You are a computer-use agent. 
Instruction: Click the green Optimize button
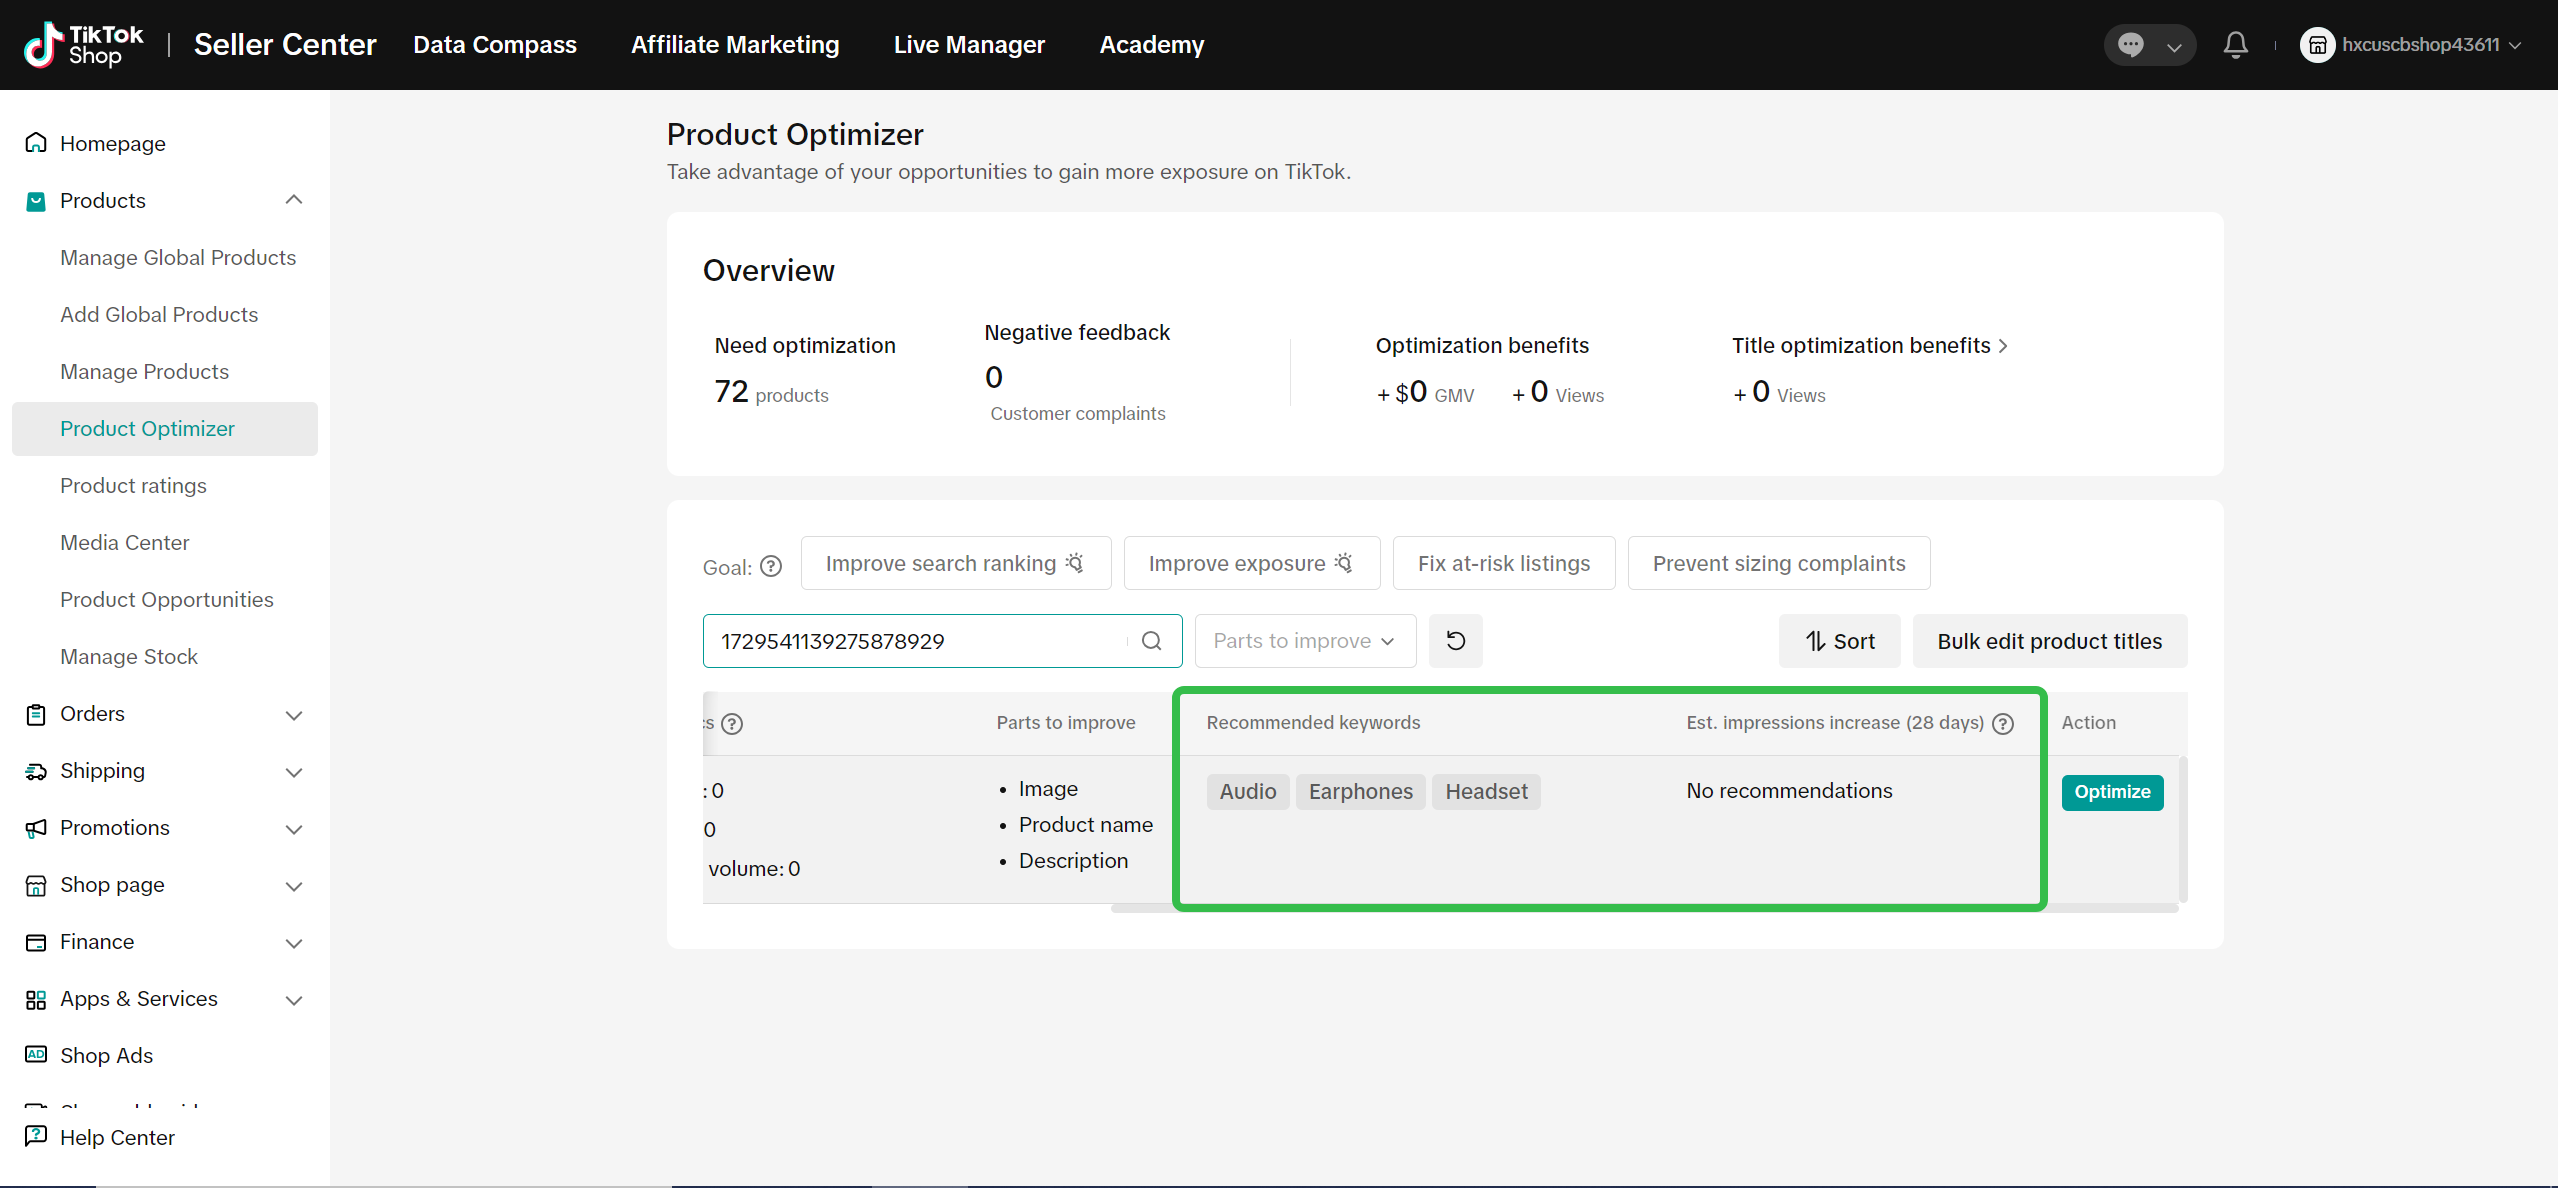pyautogui.click(x=2112, y=792)
